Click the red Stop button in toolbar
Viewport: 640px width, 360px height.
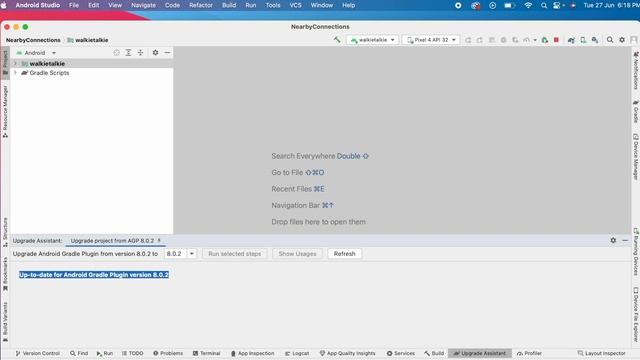(556, 40)
